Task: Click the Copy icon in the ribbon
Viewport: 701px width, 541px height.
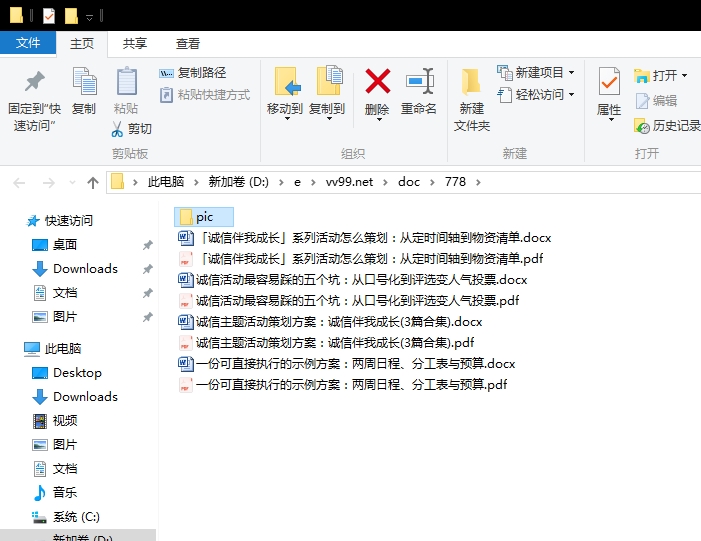Action: coord(84,81)
